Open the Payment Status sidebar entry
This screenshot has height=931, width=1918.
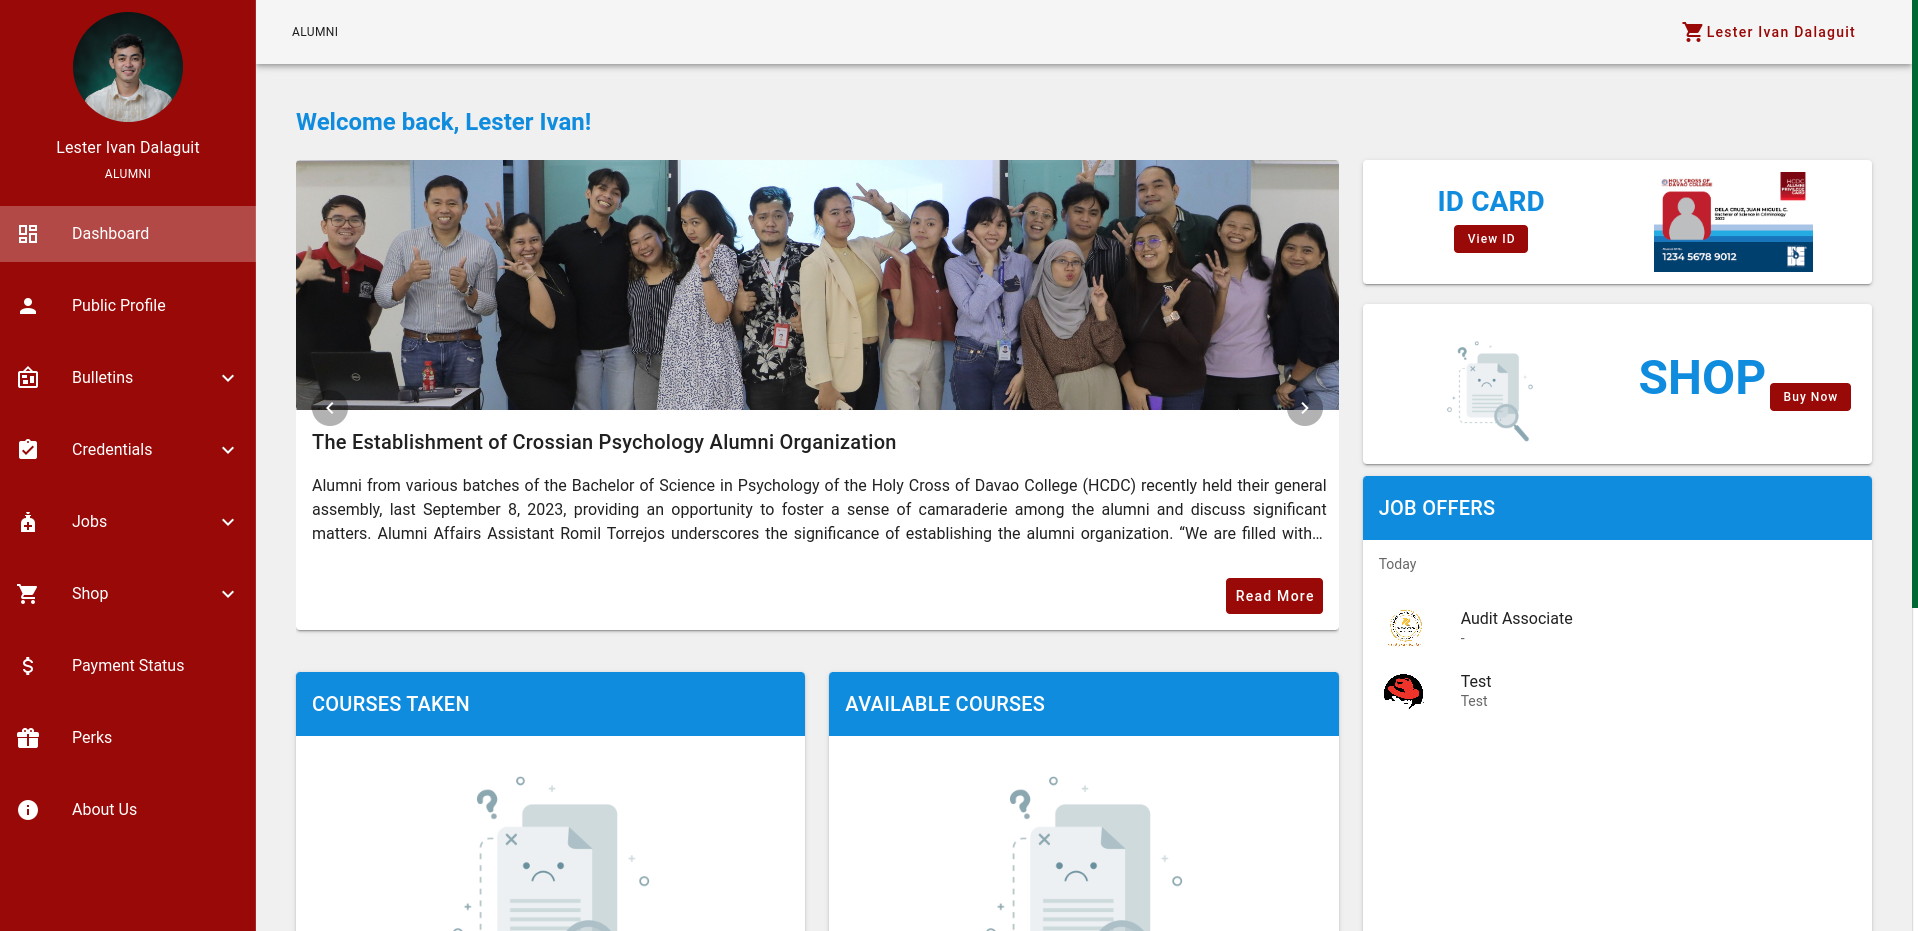tap(128, 666)
